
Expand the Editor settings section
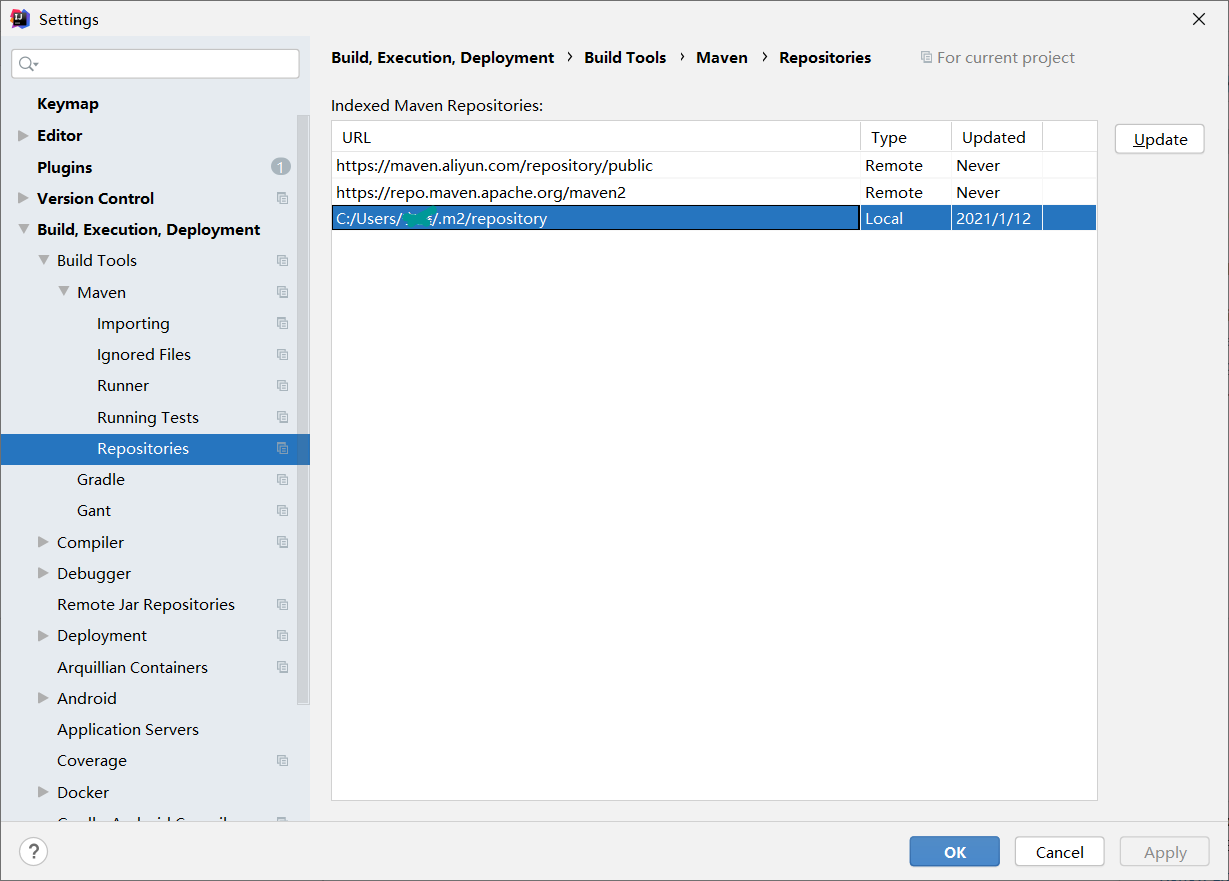click(x=23, y=135)
